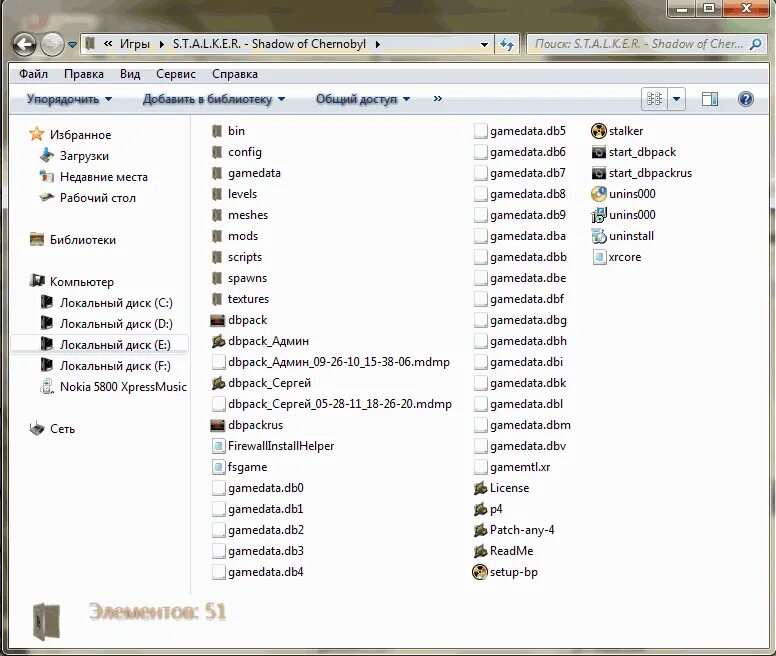Click the levels folder icon
Image resolution: width=776 pixels, height=656 pixels.
217,194
